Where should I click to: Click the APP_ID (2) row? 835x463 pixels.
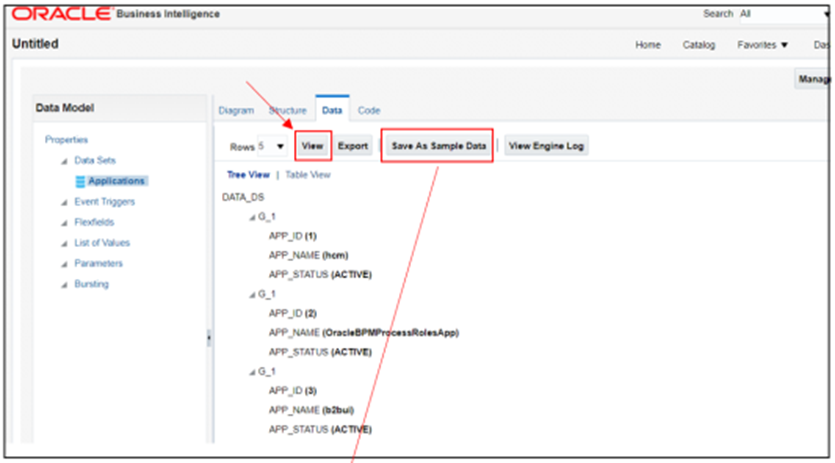point(292,313)
